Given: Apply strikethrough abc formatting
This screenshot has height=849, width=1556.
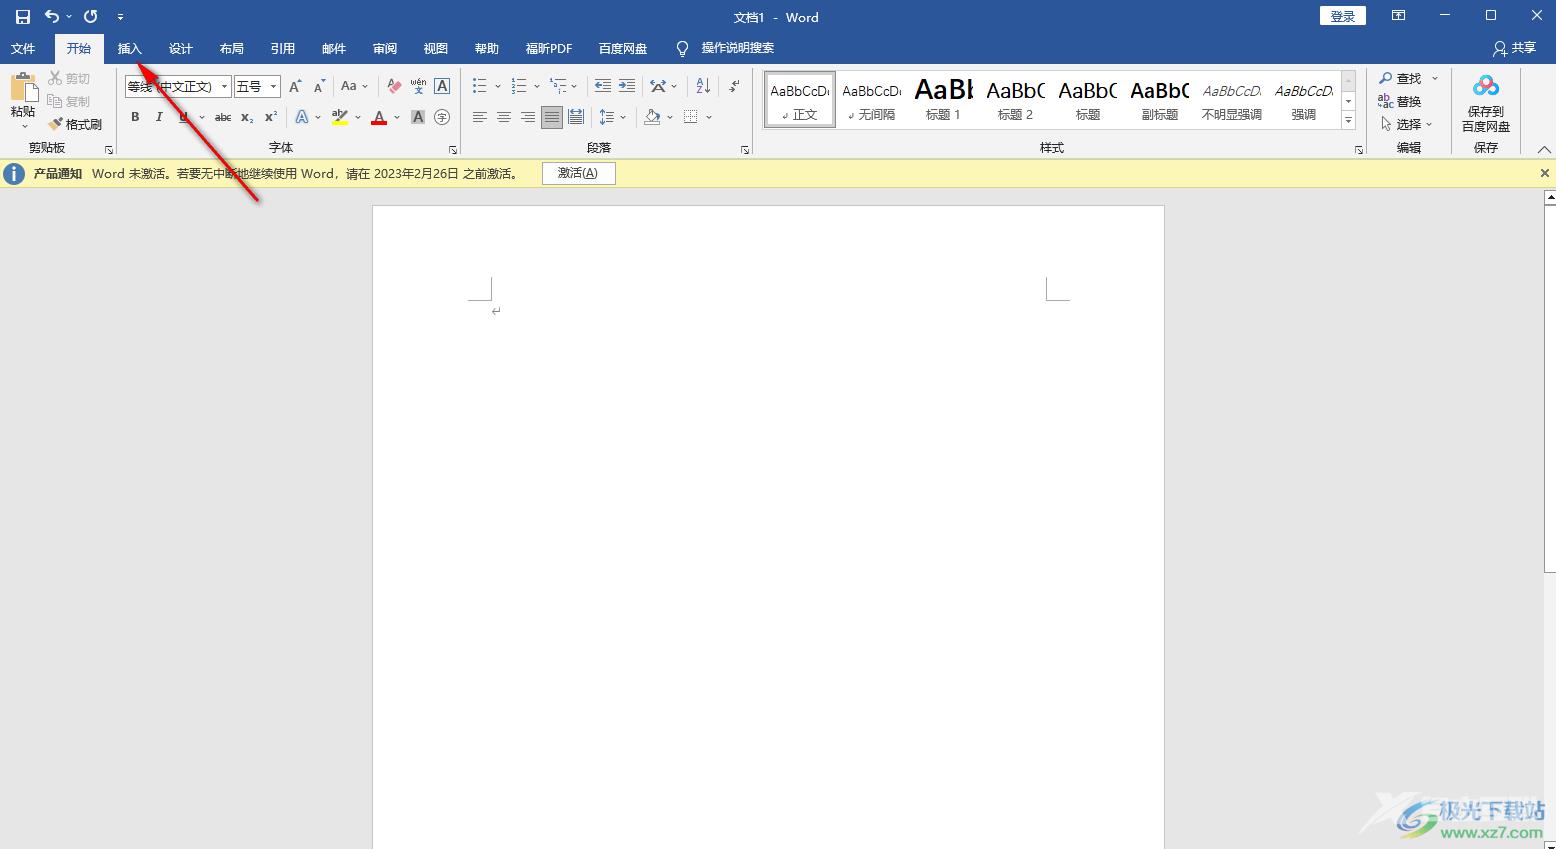Looking at the screenshot, I should pyautogui.click(x=223, y=117).
